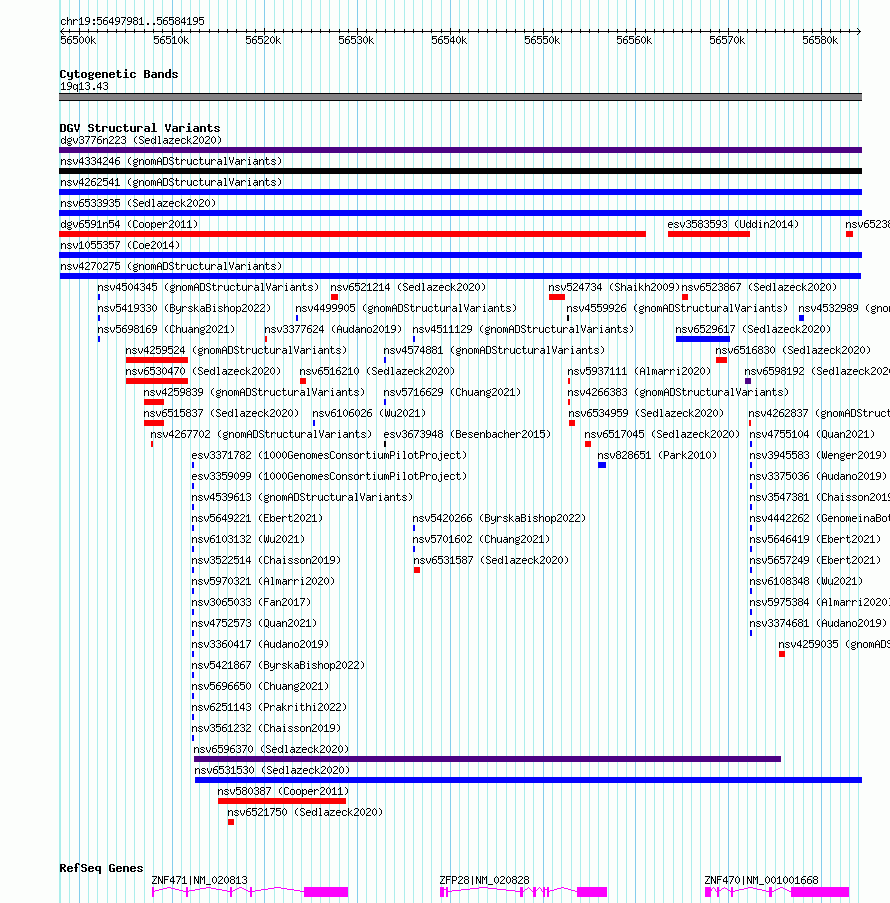890x903 pixels.
Task: Click nsv5698169 (Chuang2021) label
Action: tap(166, 329)
